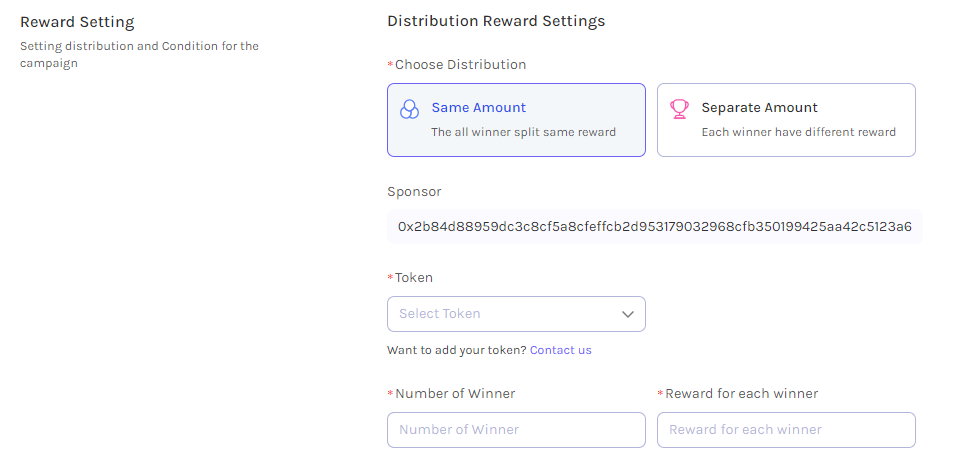Click the overlapping circles Same Amount icon

point(409,109)
